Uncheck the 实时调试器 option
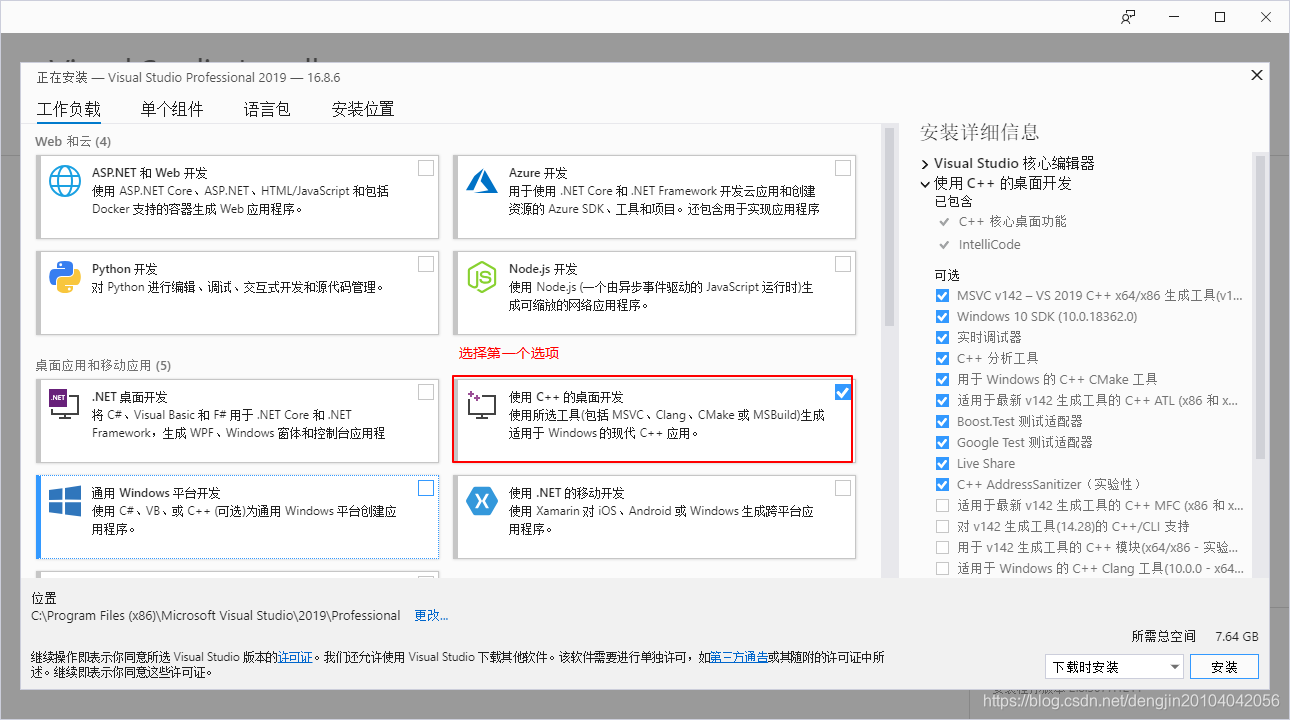Viewport: 1290px width, 720px height. point(942,337)
